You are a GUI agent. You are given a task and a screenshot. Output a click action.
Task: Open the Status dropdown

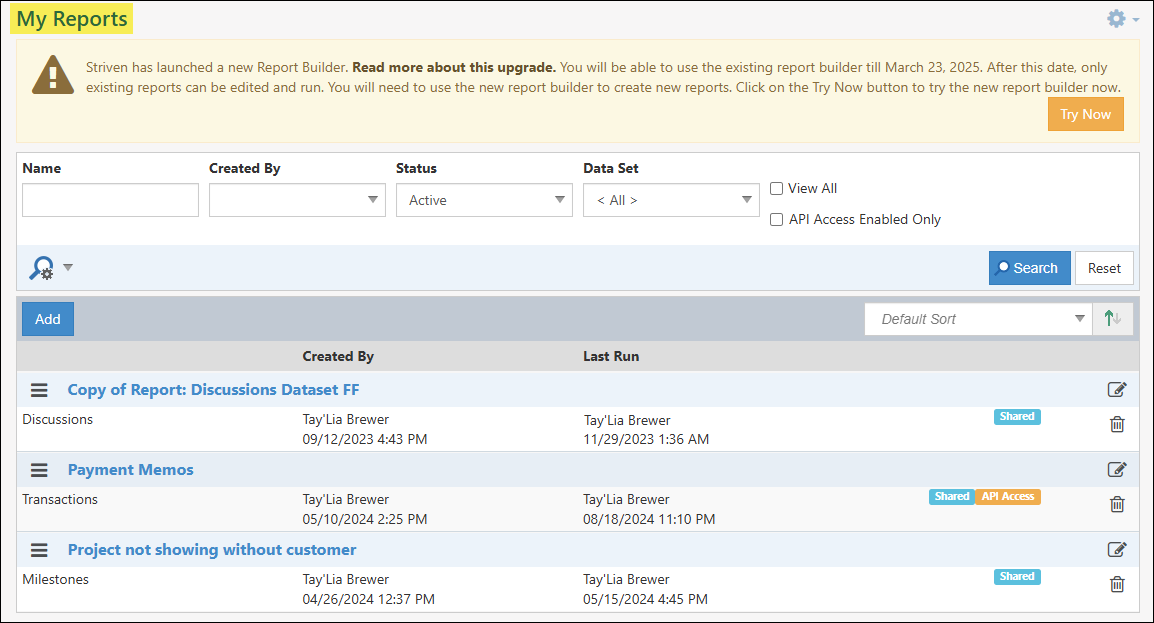coord(484,200)
